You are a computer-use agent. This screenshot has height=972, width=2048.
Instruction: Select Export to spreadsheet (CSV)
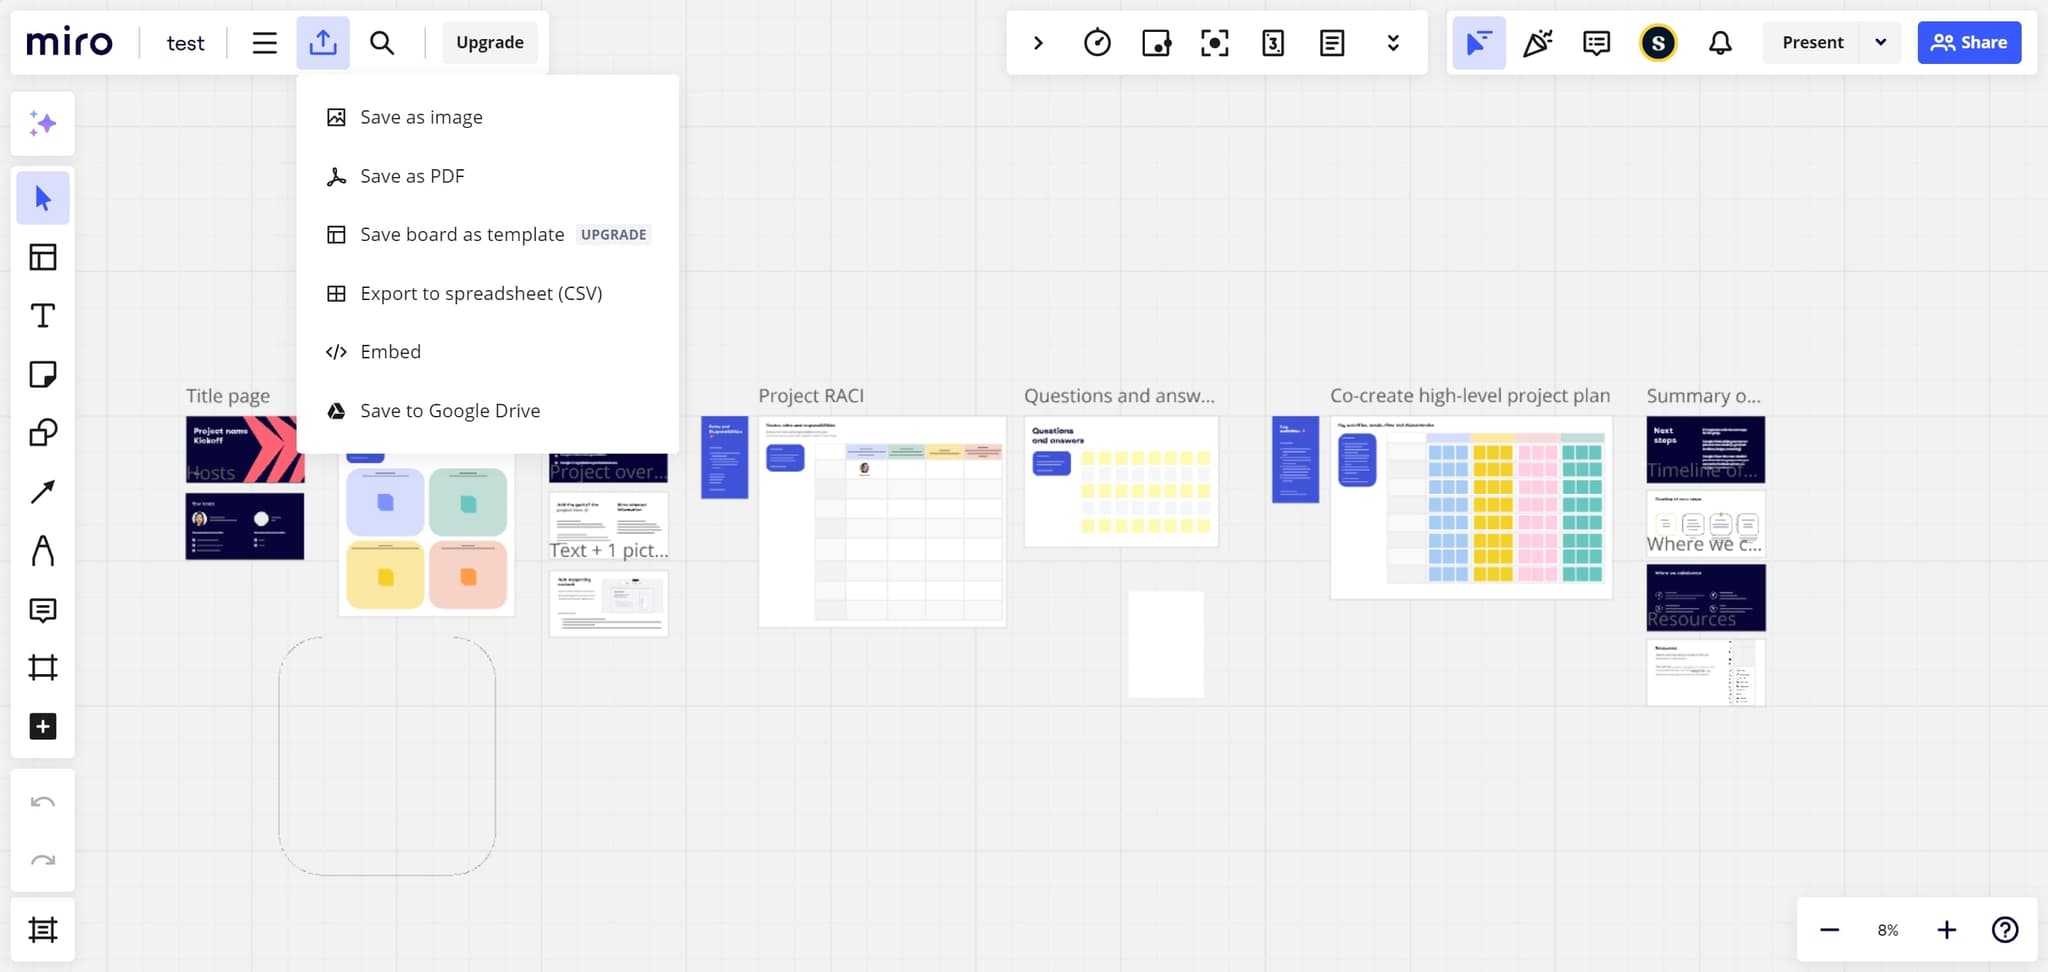(481, 292)
